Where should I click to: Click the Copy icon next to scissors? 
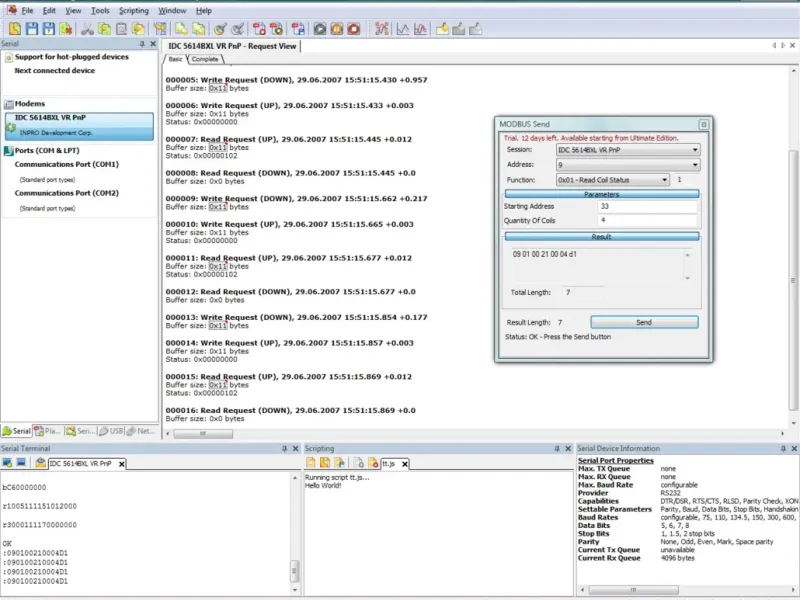[x=104, y=29]
